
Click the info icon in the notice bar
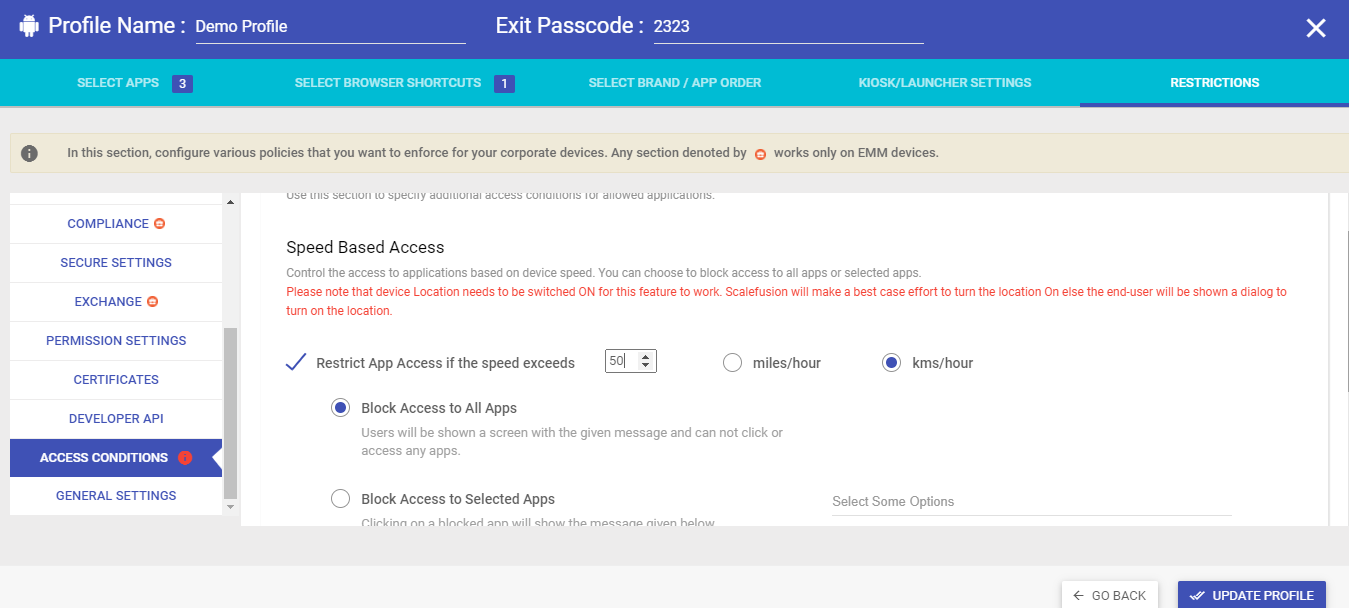(30, 153)
